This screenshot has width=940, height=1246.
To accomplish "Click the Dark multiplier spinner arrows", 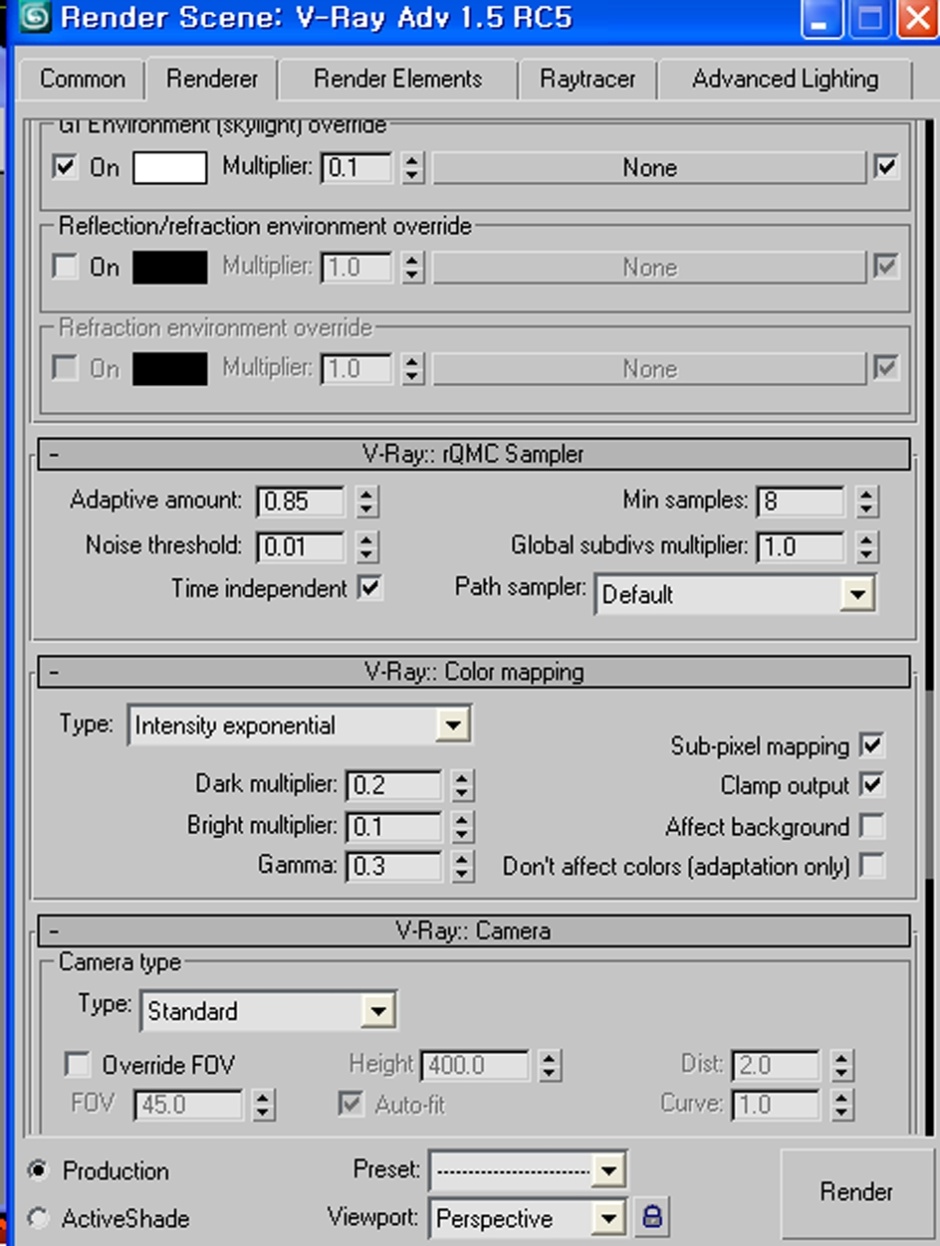I will coord(461,786).
